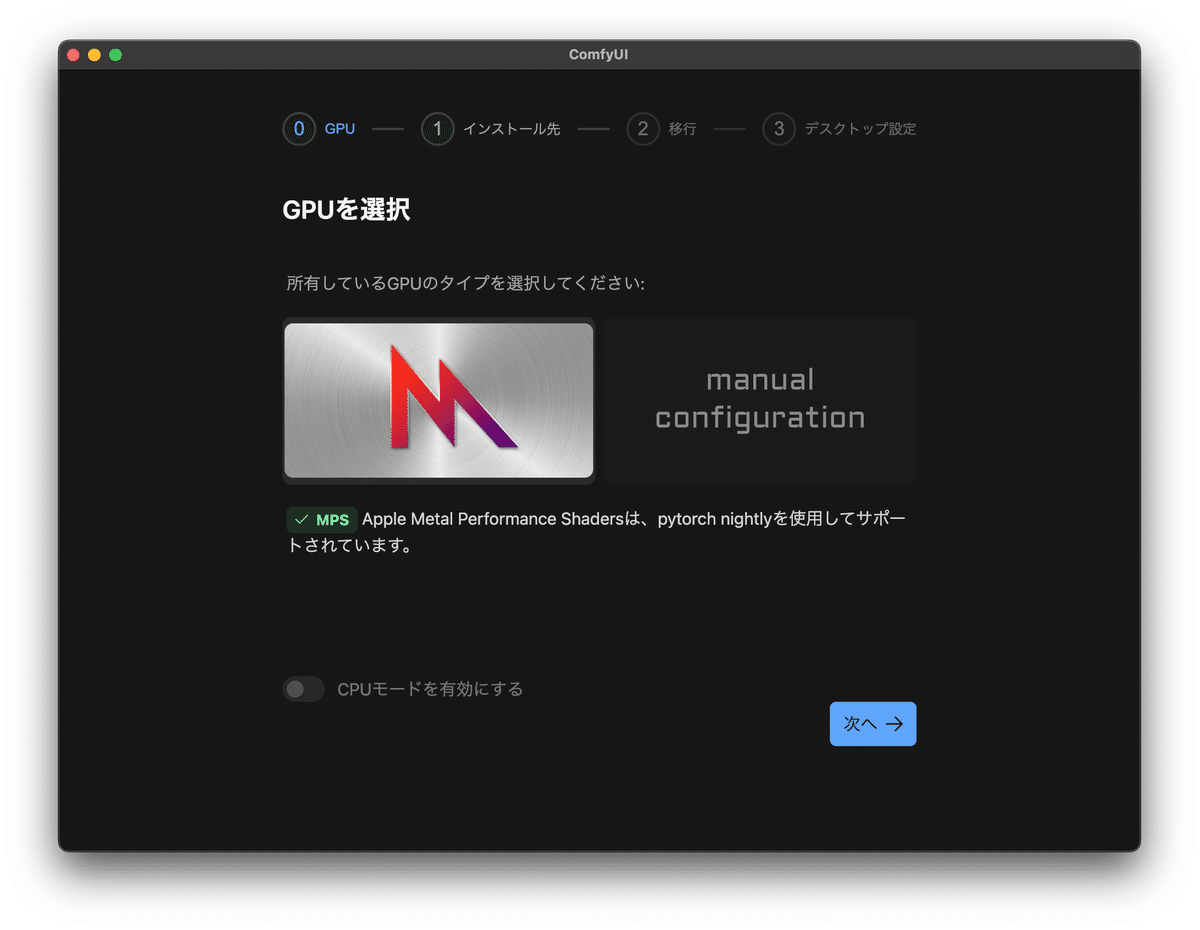Select the Apple Metal MPS GPU card
The height and width of the screenshot is (930, 1200).
coord(439,401)
